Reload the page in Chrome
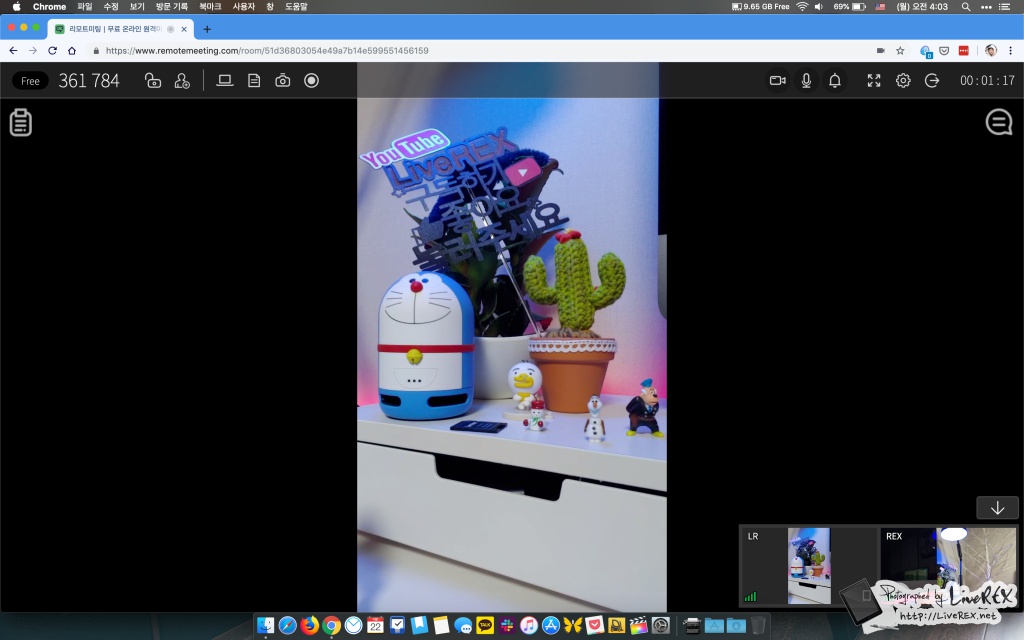The image size is (1024, 640). click(x=52, y=50)
